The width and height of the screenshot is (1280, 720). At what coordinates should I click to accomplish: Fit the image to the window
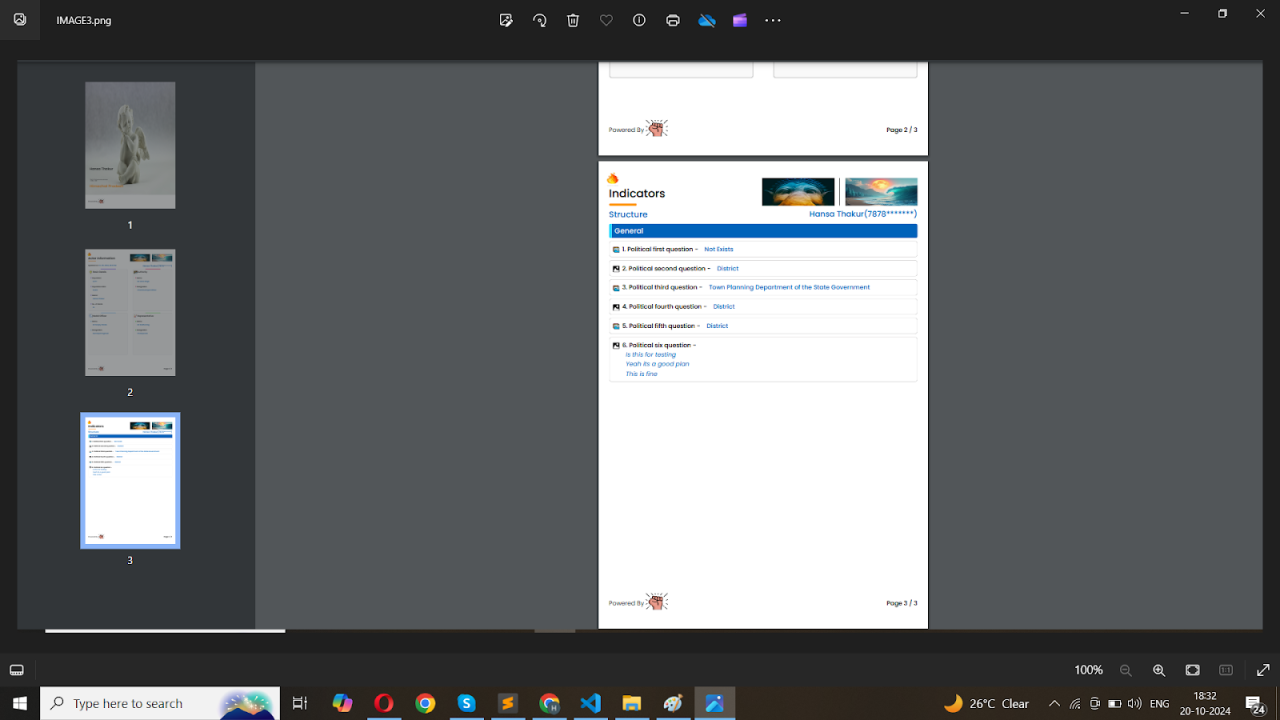pyautogui.click(x=1192, y=670)
